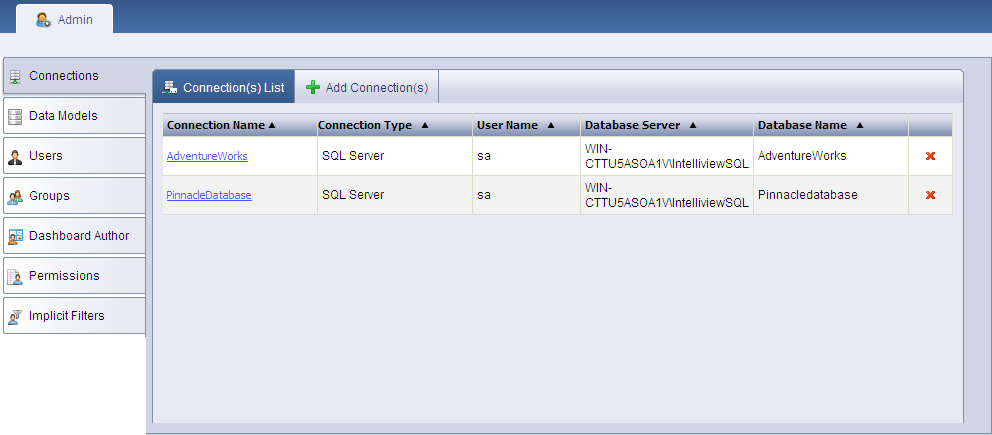Click the green plus Add Connection icon

313,88
